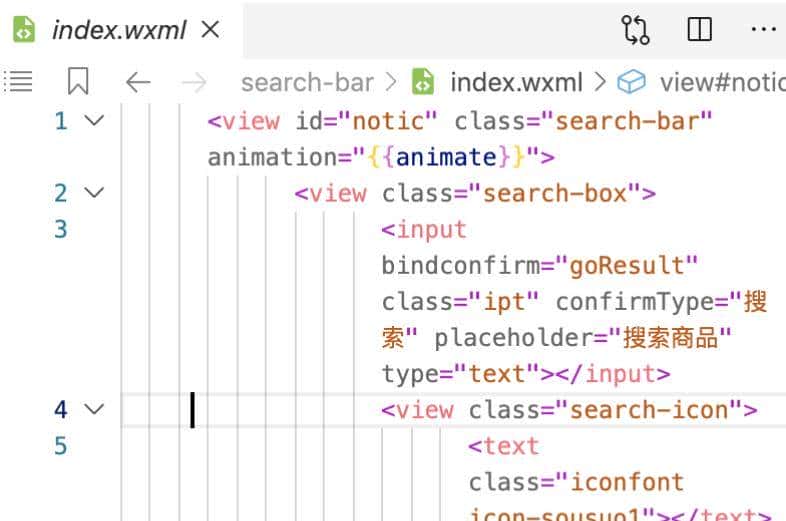Open the index.wxml breadcrumb item
The width and height of the screenshot is (786, 521).
pyautogui.click(x=516, y=82)
